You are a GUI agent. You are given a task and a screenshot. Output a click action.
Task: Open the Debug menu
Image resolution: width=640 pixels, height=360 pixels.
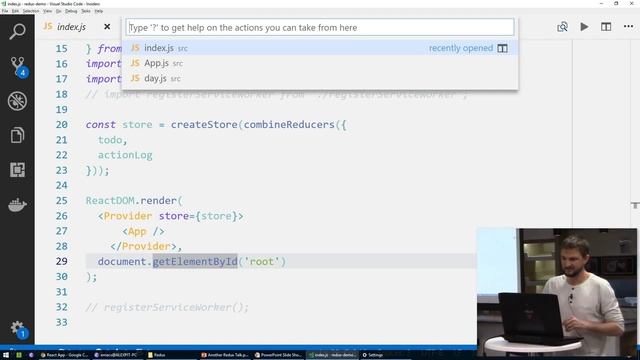point(71,11)
